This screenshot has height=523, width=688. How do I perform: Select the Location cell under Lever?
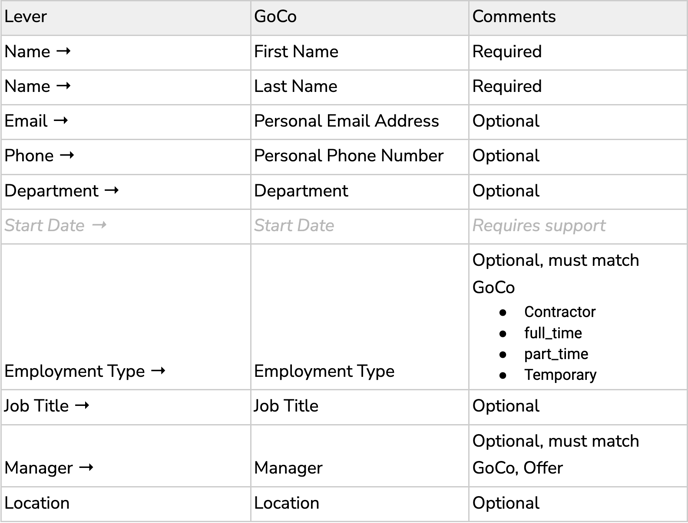(x=125, y=504)
